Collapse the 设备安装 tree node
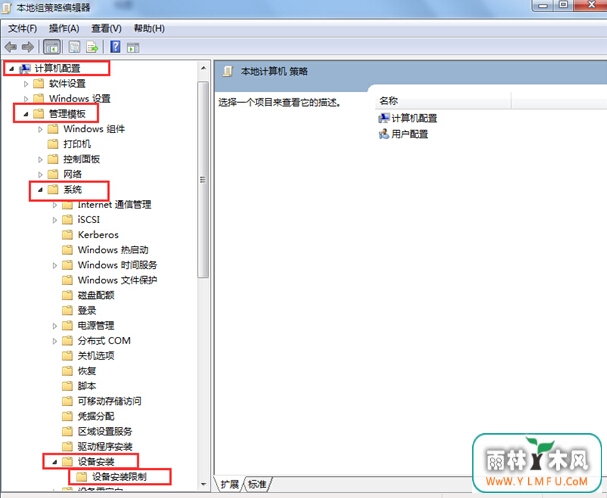Image resolution: width=607 pixels, height=498 pixels. click(55, 462)
